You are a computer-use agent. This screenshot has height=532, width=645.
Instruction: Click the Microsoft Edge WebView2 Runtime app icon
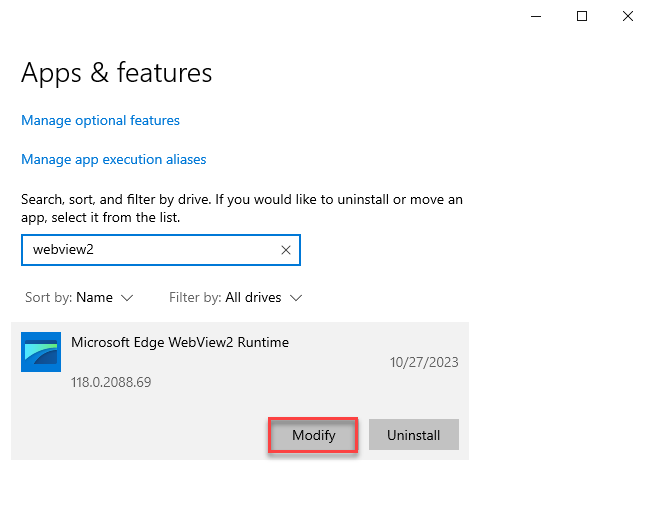coord(41,352)
